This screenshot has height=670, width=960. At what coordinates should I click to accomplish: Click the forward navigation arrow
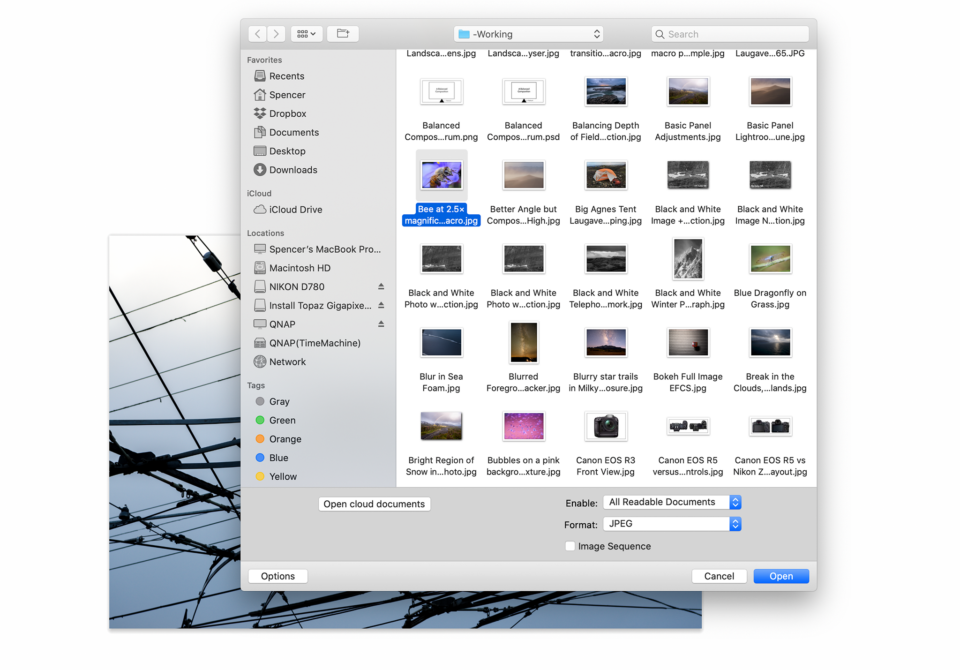[277, 34]
